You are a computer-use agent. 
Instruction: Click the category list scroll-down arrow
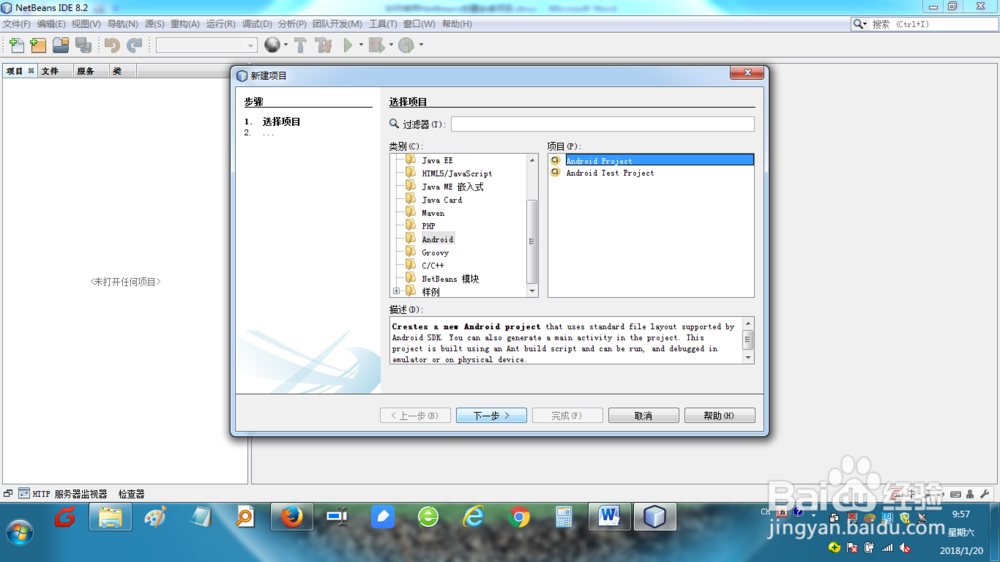pos(532,291)
